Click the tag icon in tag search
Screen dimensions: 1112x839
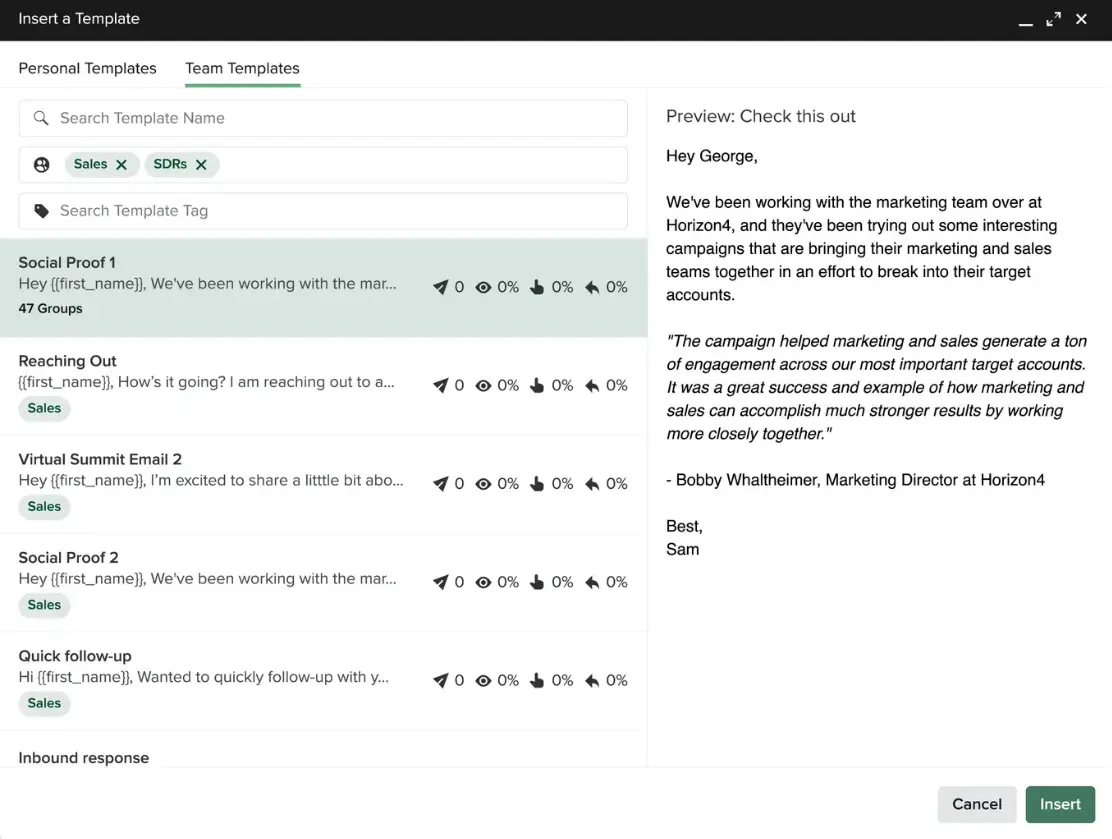click(x=42, y=211)
